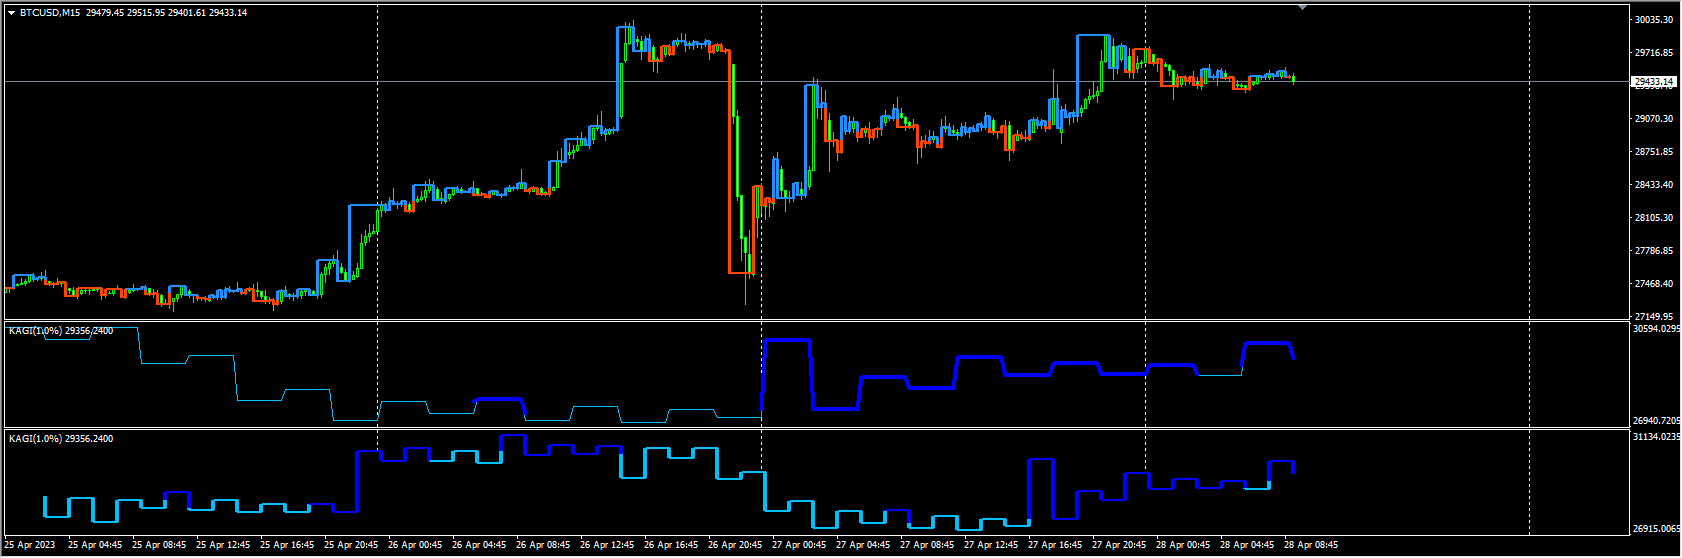Click the 25 Apr 08:45 time label
This screenshot has width=1682, height=558.
coord(159,546)
